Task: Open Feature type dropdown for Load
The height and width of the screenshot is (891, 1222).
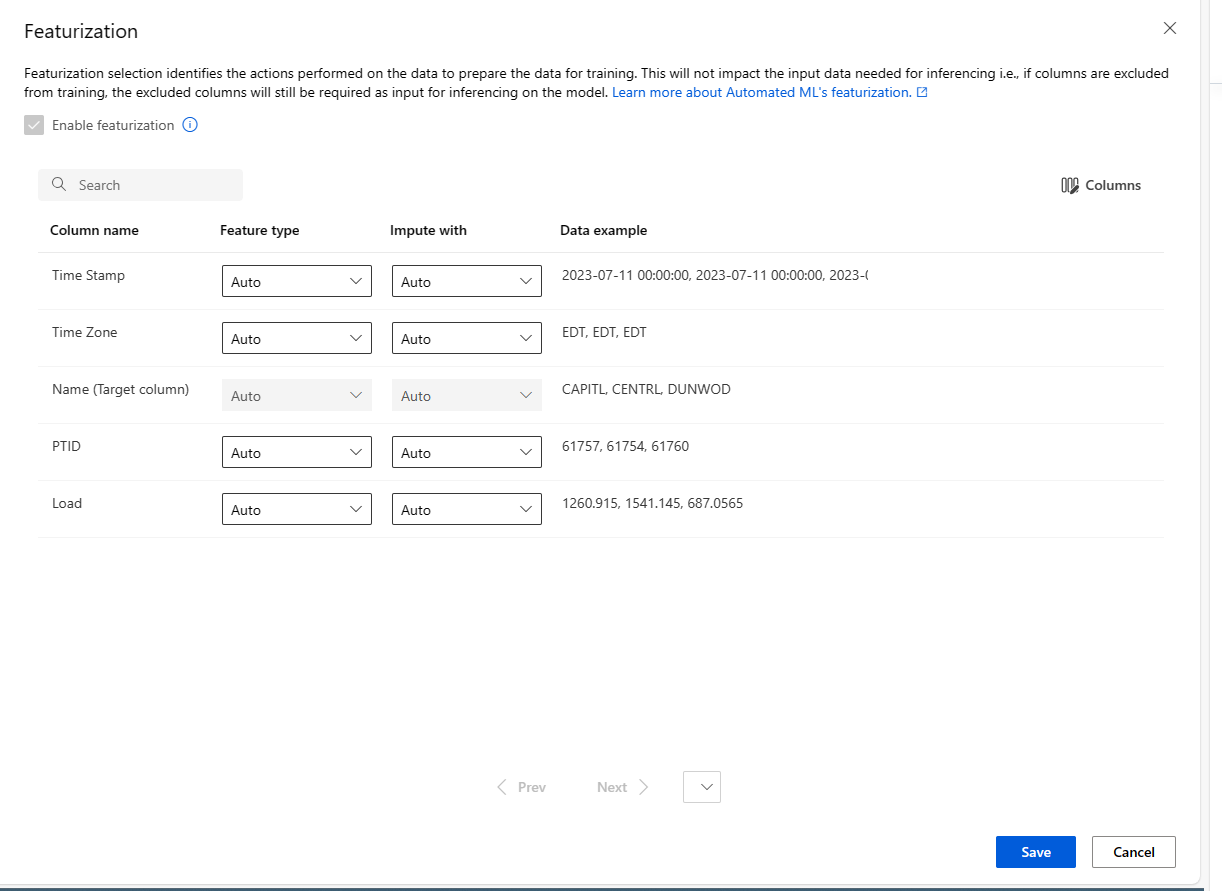Action: click(x=297, y=509)
